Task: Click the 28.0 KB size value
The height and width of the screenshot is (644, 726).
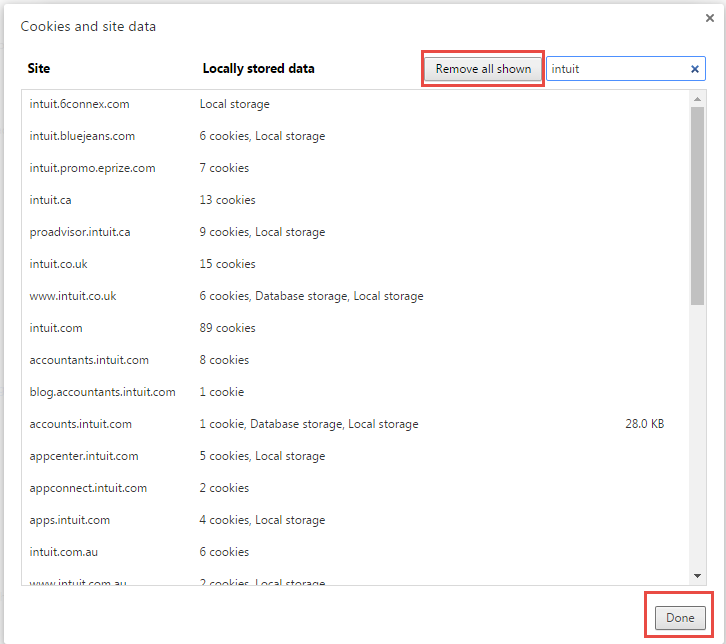Action: point(645,424)
